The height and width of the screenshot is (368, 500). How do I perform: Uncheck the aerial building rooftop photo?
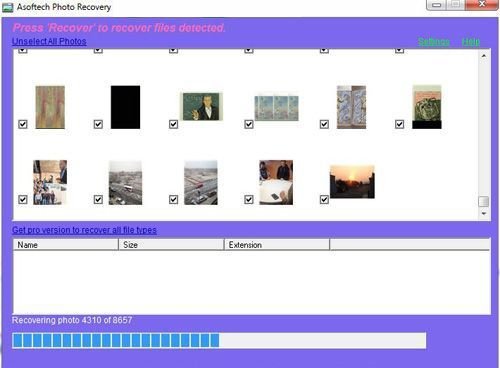tap(173, 200)
